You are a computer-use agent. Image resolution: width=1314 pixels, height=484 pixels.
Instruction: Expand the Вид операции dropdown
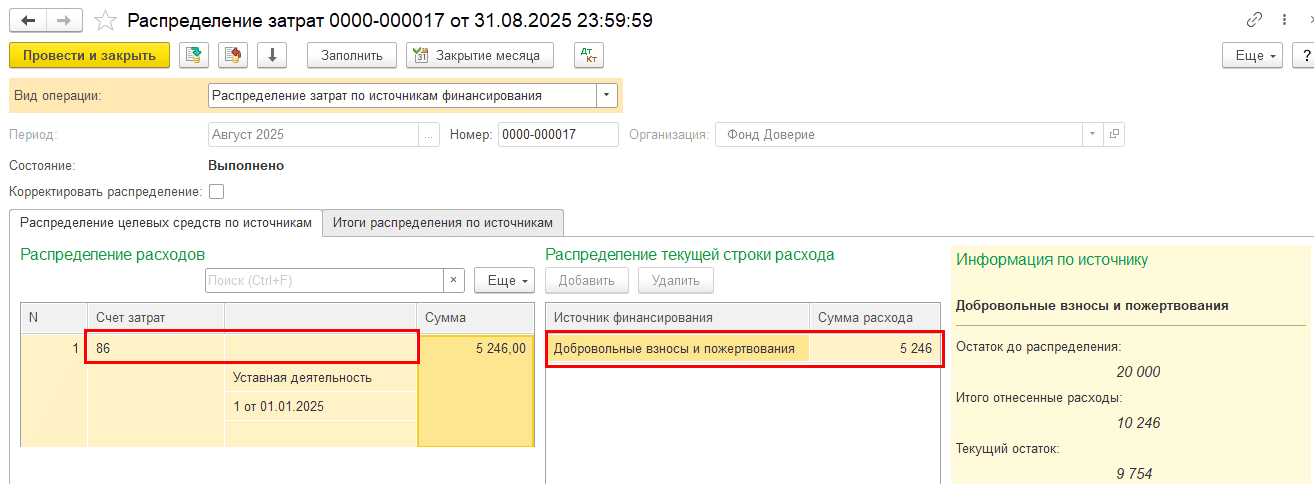[607, 95]
